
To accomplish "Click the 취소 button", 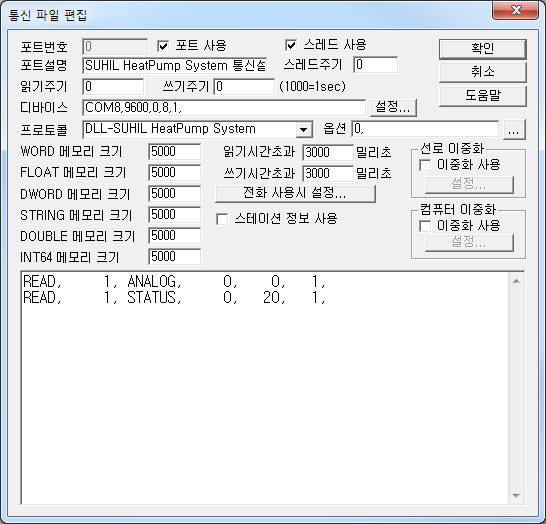I will tap(482, 72).
